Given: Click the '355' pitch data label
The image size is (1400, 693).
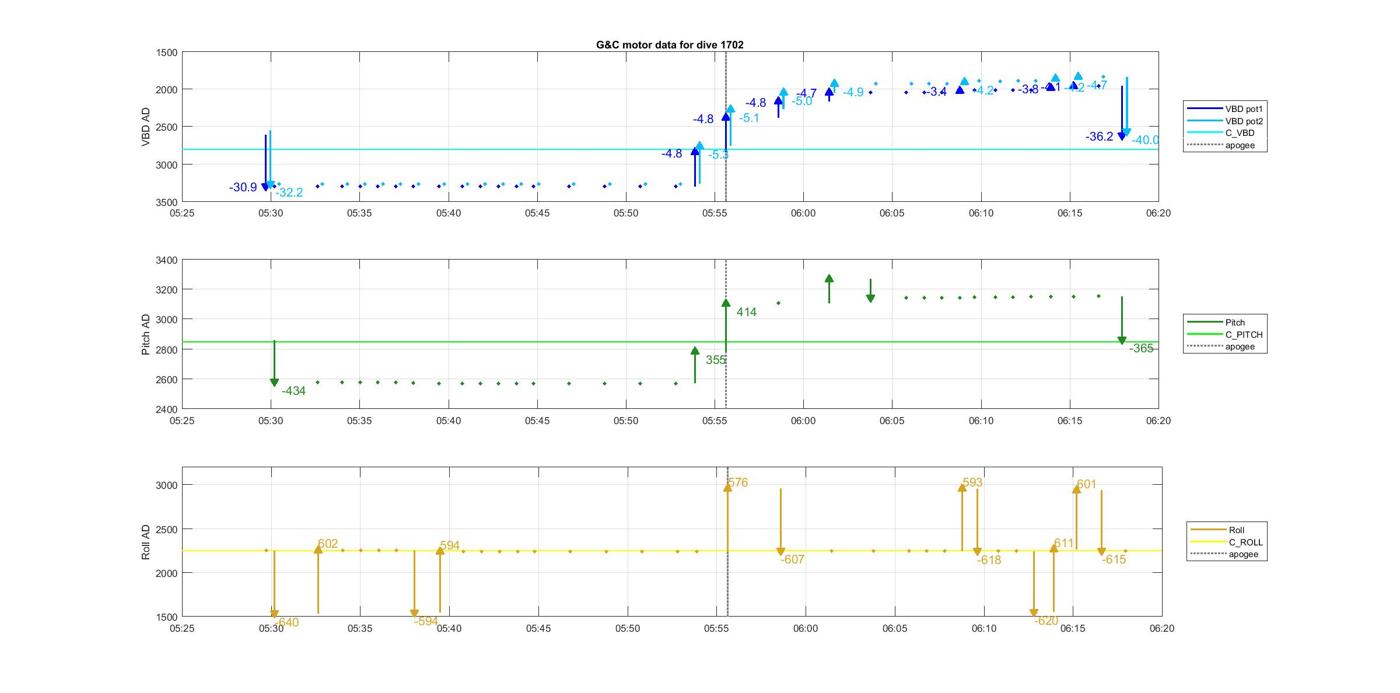Looking at the screenshot, I should [x=716, y=360].
